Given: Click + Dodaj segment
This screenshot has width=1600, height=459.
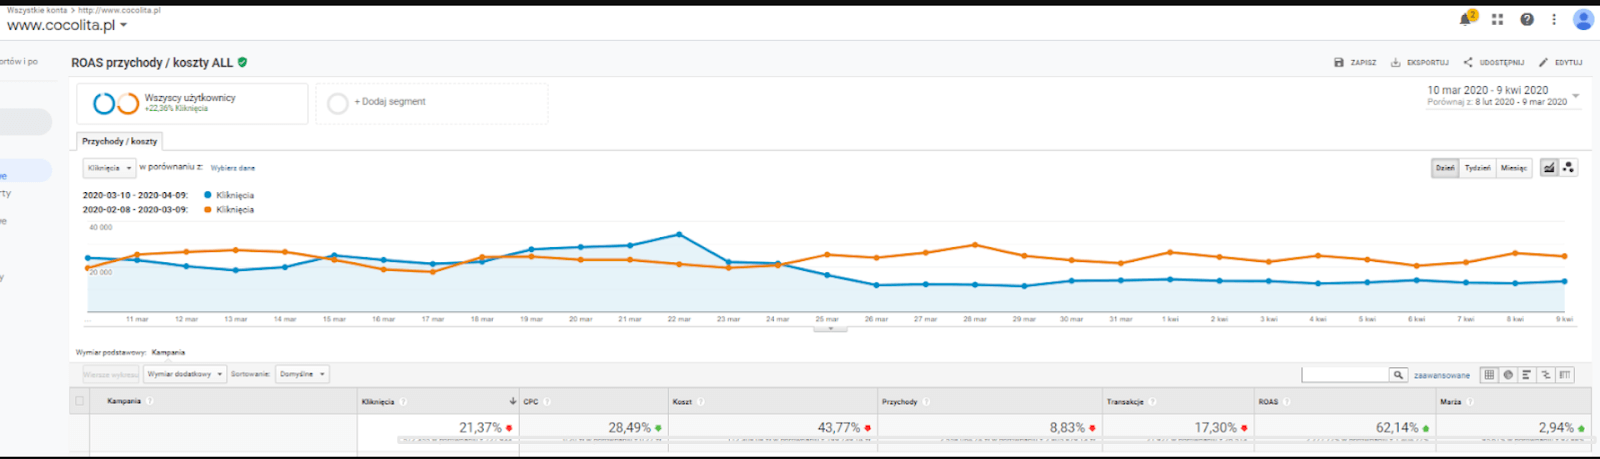Looking at the screenshot, I should coord(389,102).
